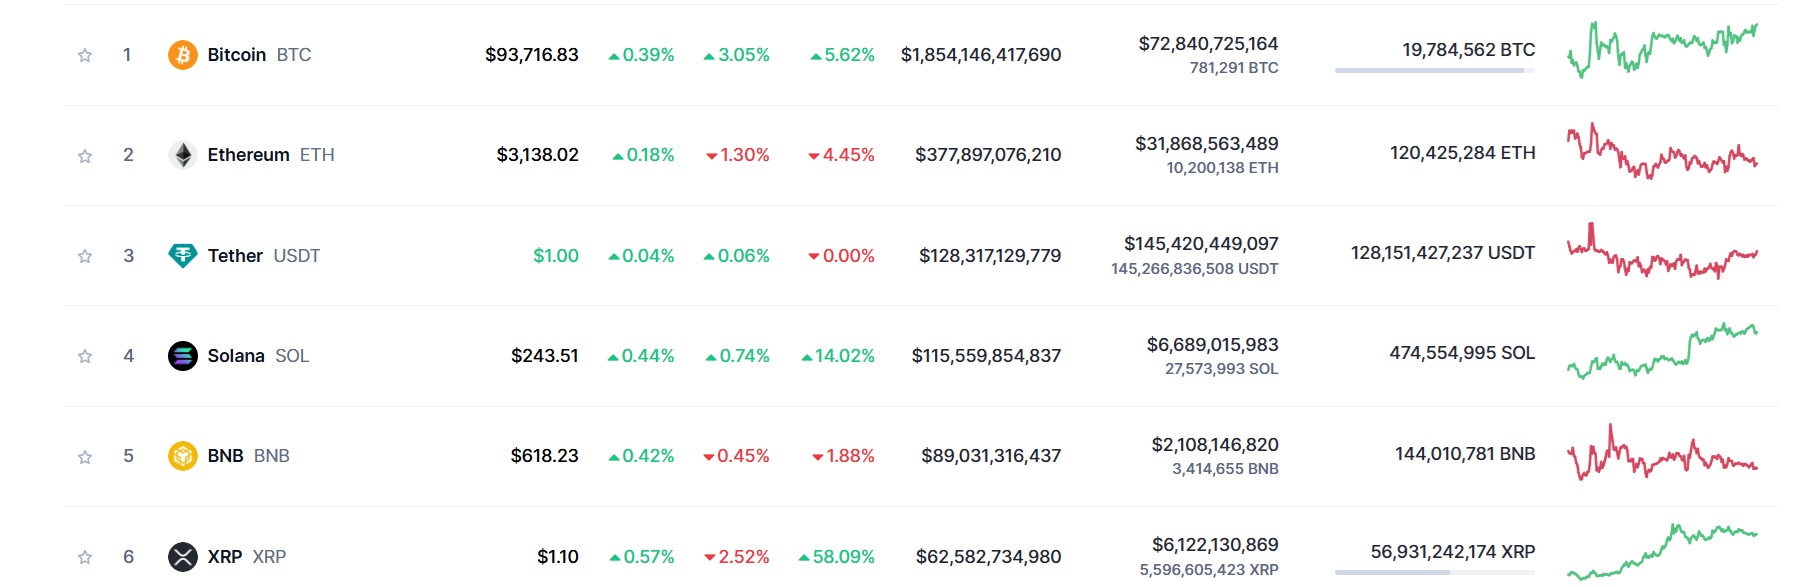This screenshot has width=1804, height=587.
Task: Toggle the watchlist star for Ethereum
Action: 85,156
